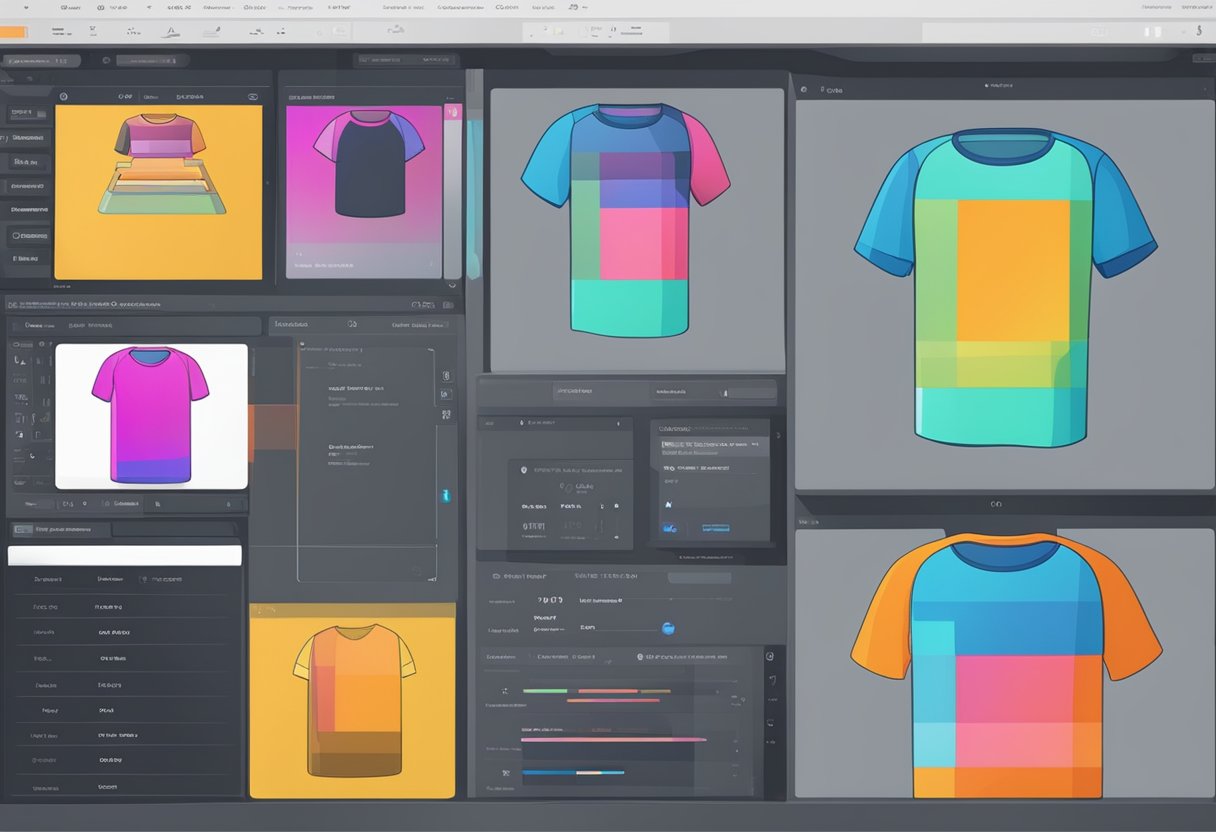Click the blue underlined link in the properties dialog
The image size is (1216, 832).
pos(717,526)
